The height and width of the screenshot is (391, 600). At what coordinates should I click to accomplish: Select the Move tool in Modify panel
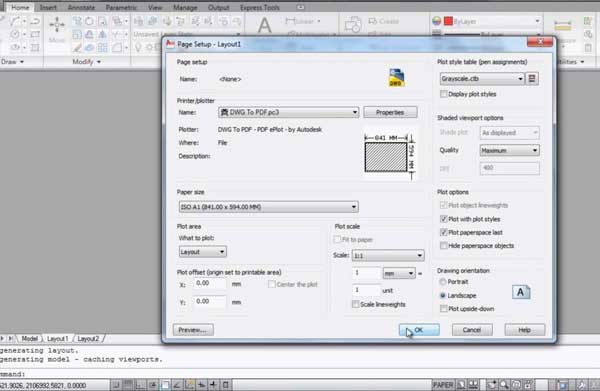tap(57, 29)
